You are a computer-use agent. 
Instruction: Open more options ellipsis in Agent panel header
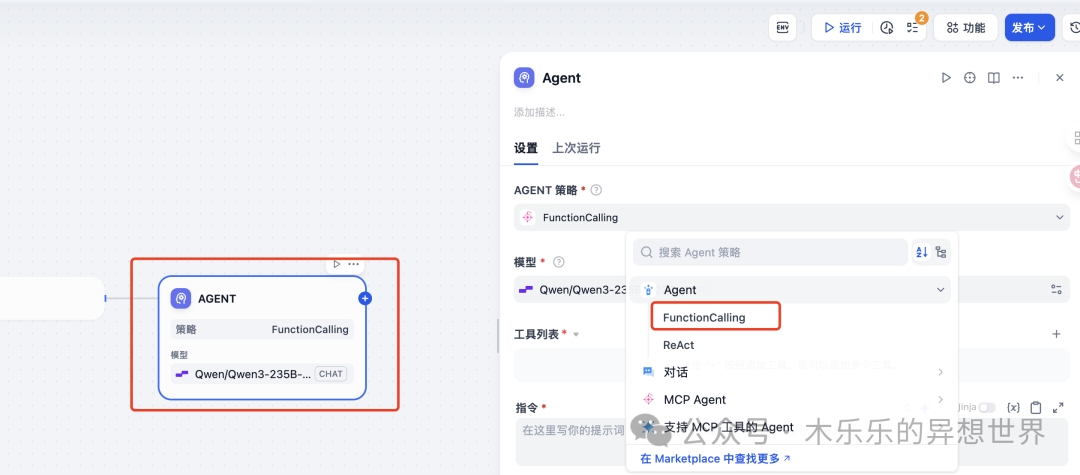[1017, 78]
